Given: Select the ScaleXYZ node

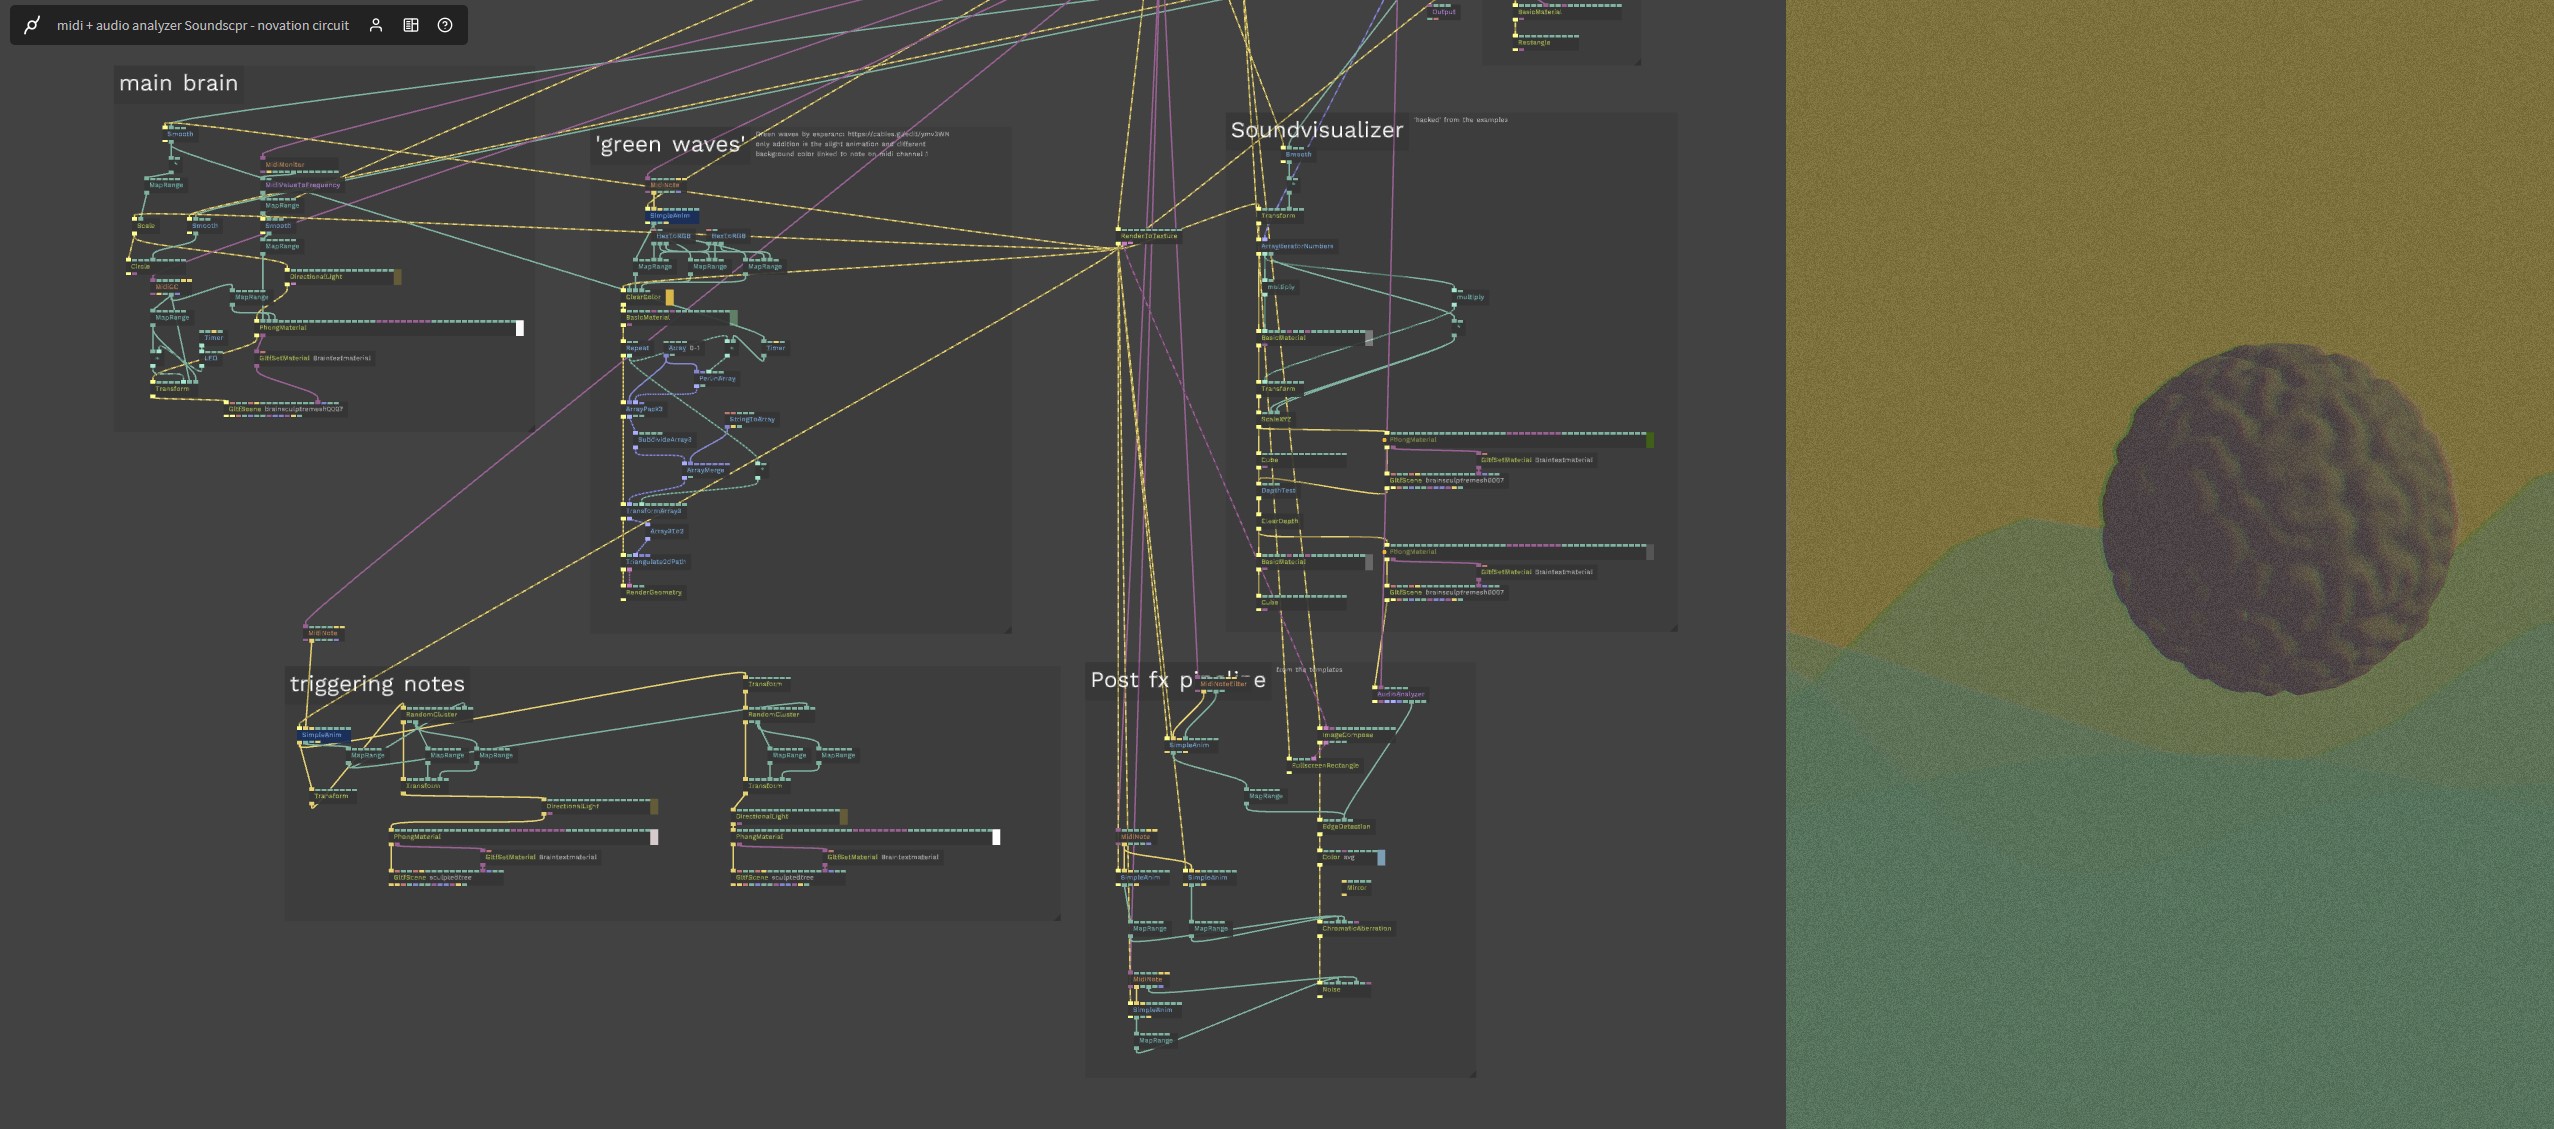Looking at the screenshot, I should (1275, 419).
